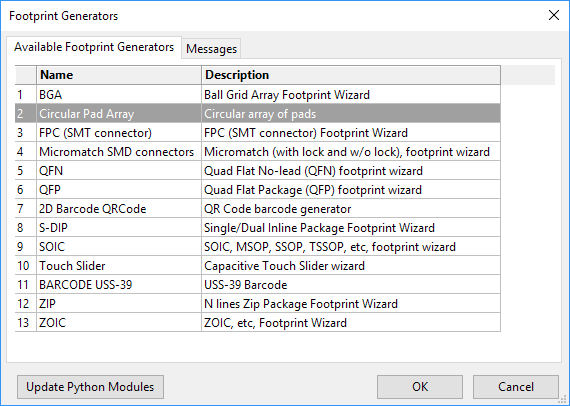Pick the 2D Barcode QRCode generator
Screen dimensions: 570x406
click(x=258, y=209)
